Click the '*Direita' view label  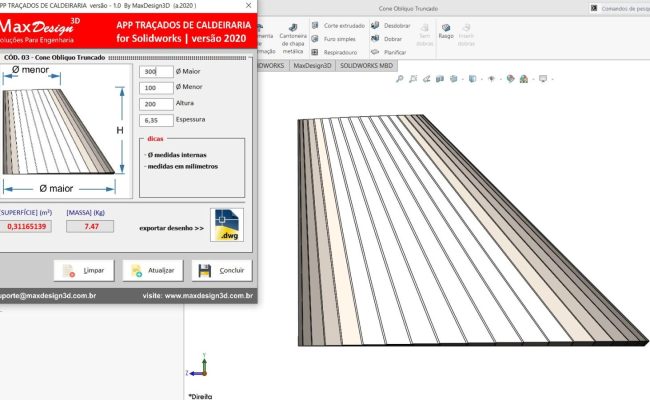coord(200,396)
